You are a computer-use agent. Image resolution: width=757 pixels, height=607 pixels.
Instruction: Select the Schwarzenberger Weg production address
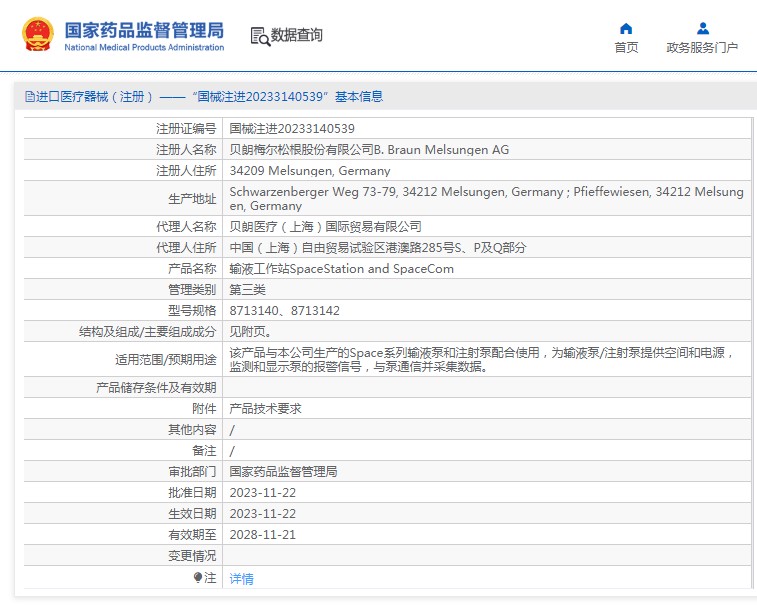(x=486, y=198)
